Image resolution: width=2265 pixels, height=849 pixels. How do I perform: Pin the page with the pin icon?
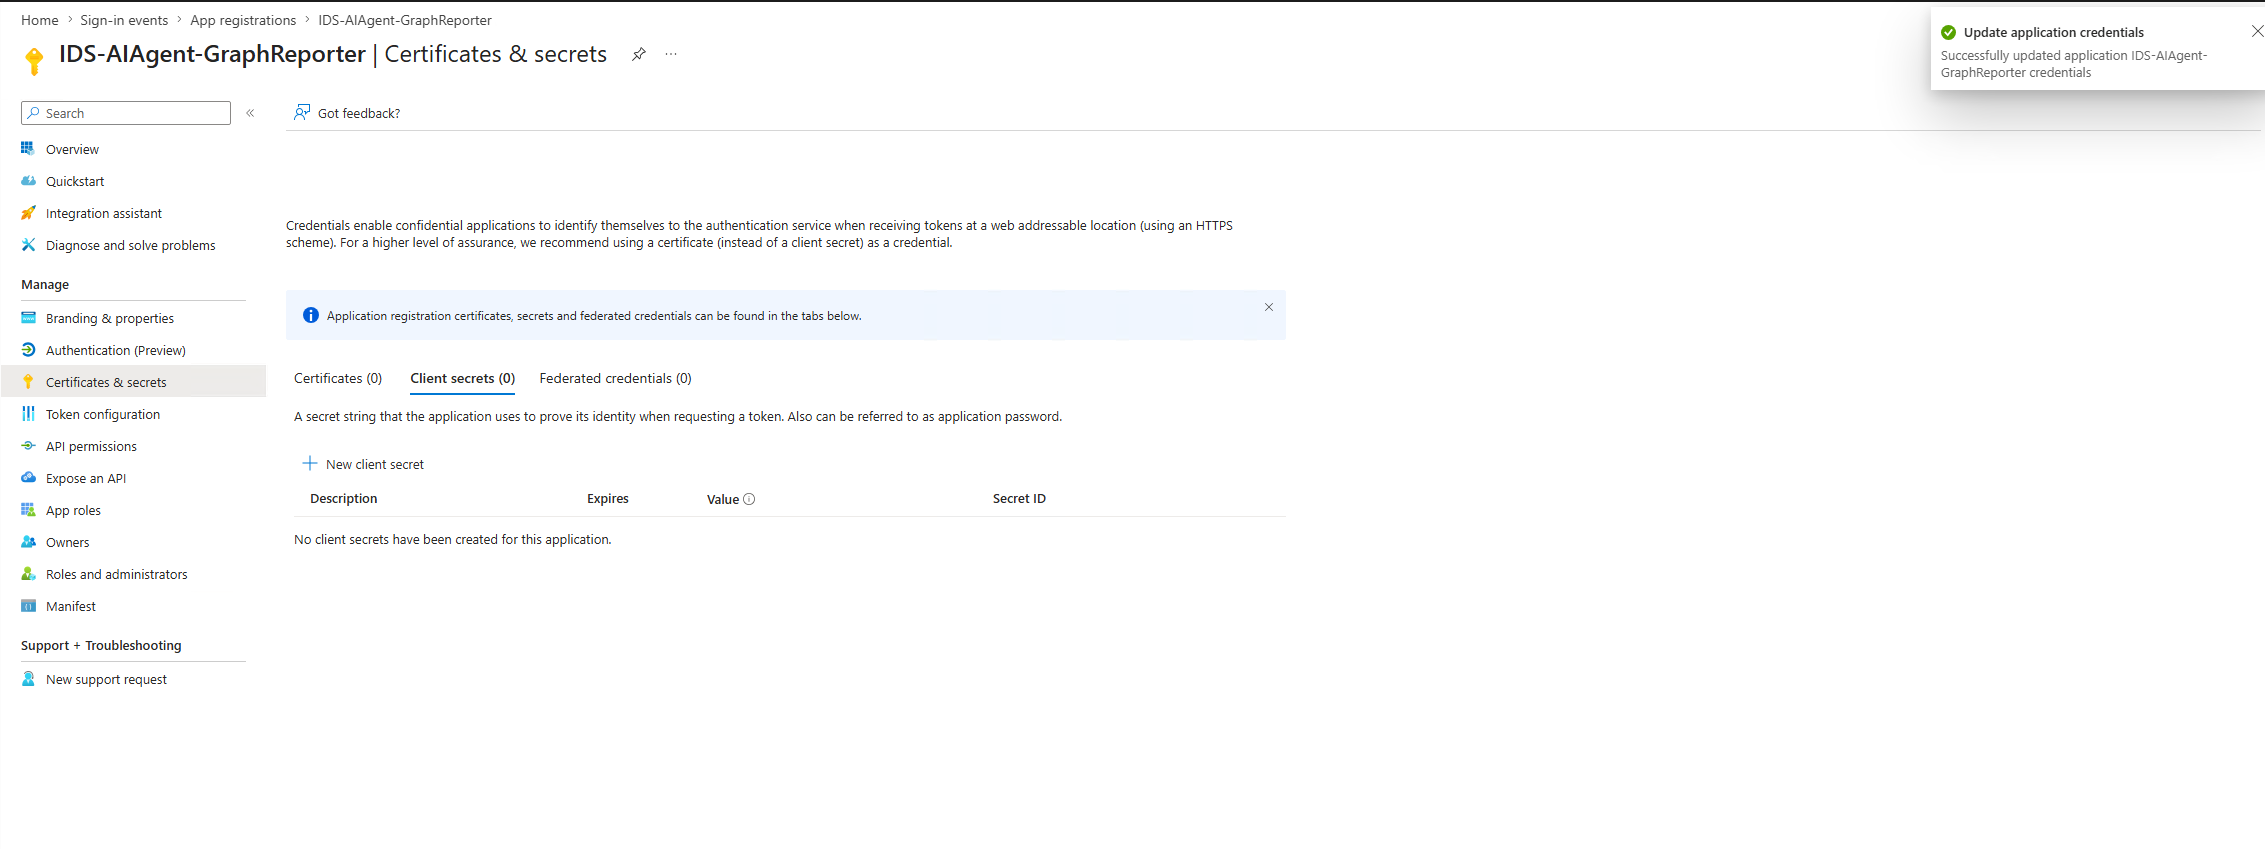tap(639, 54)
